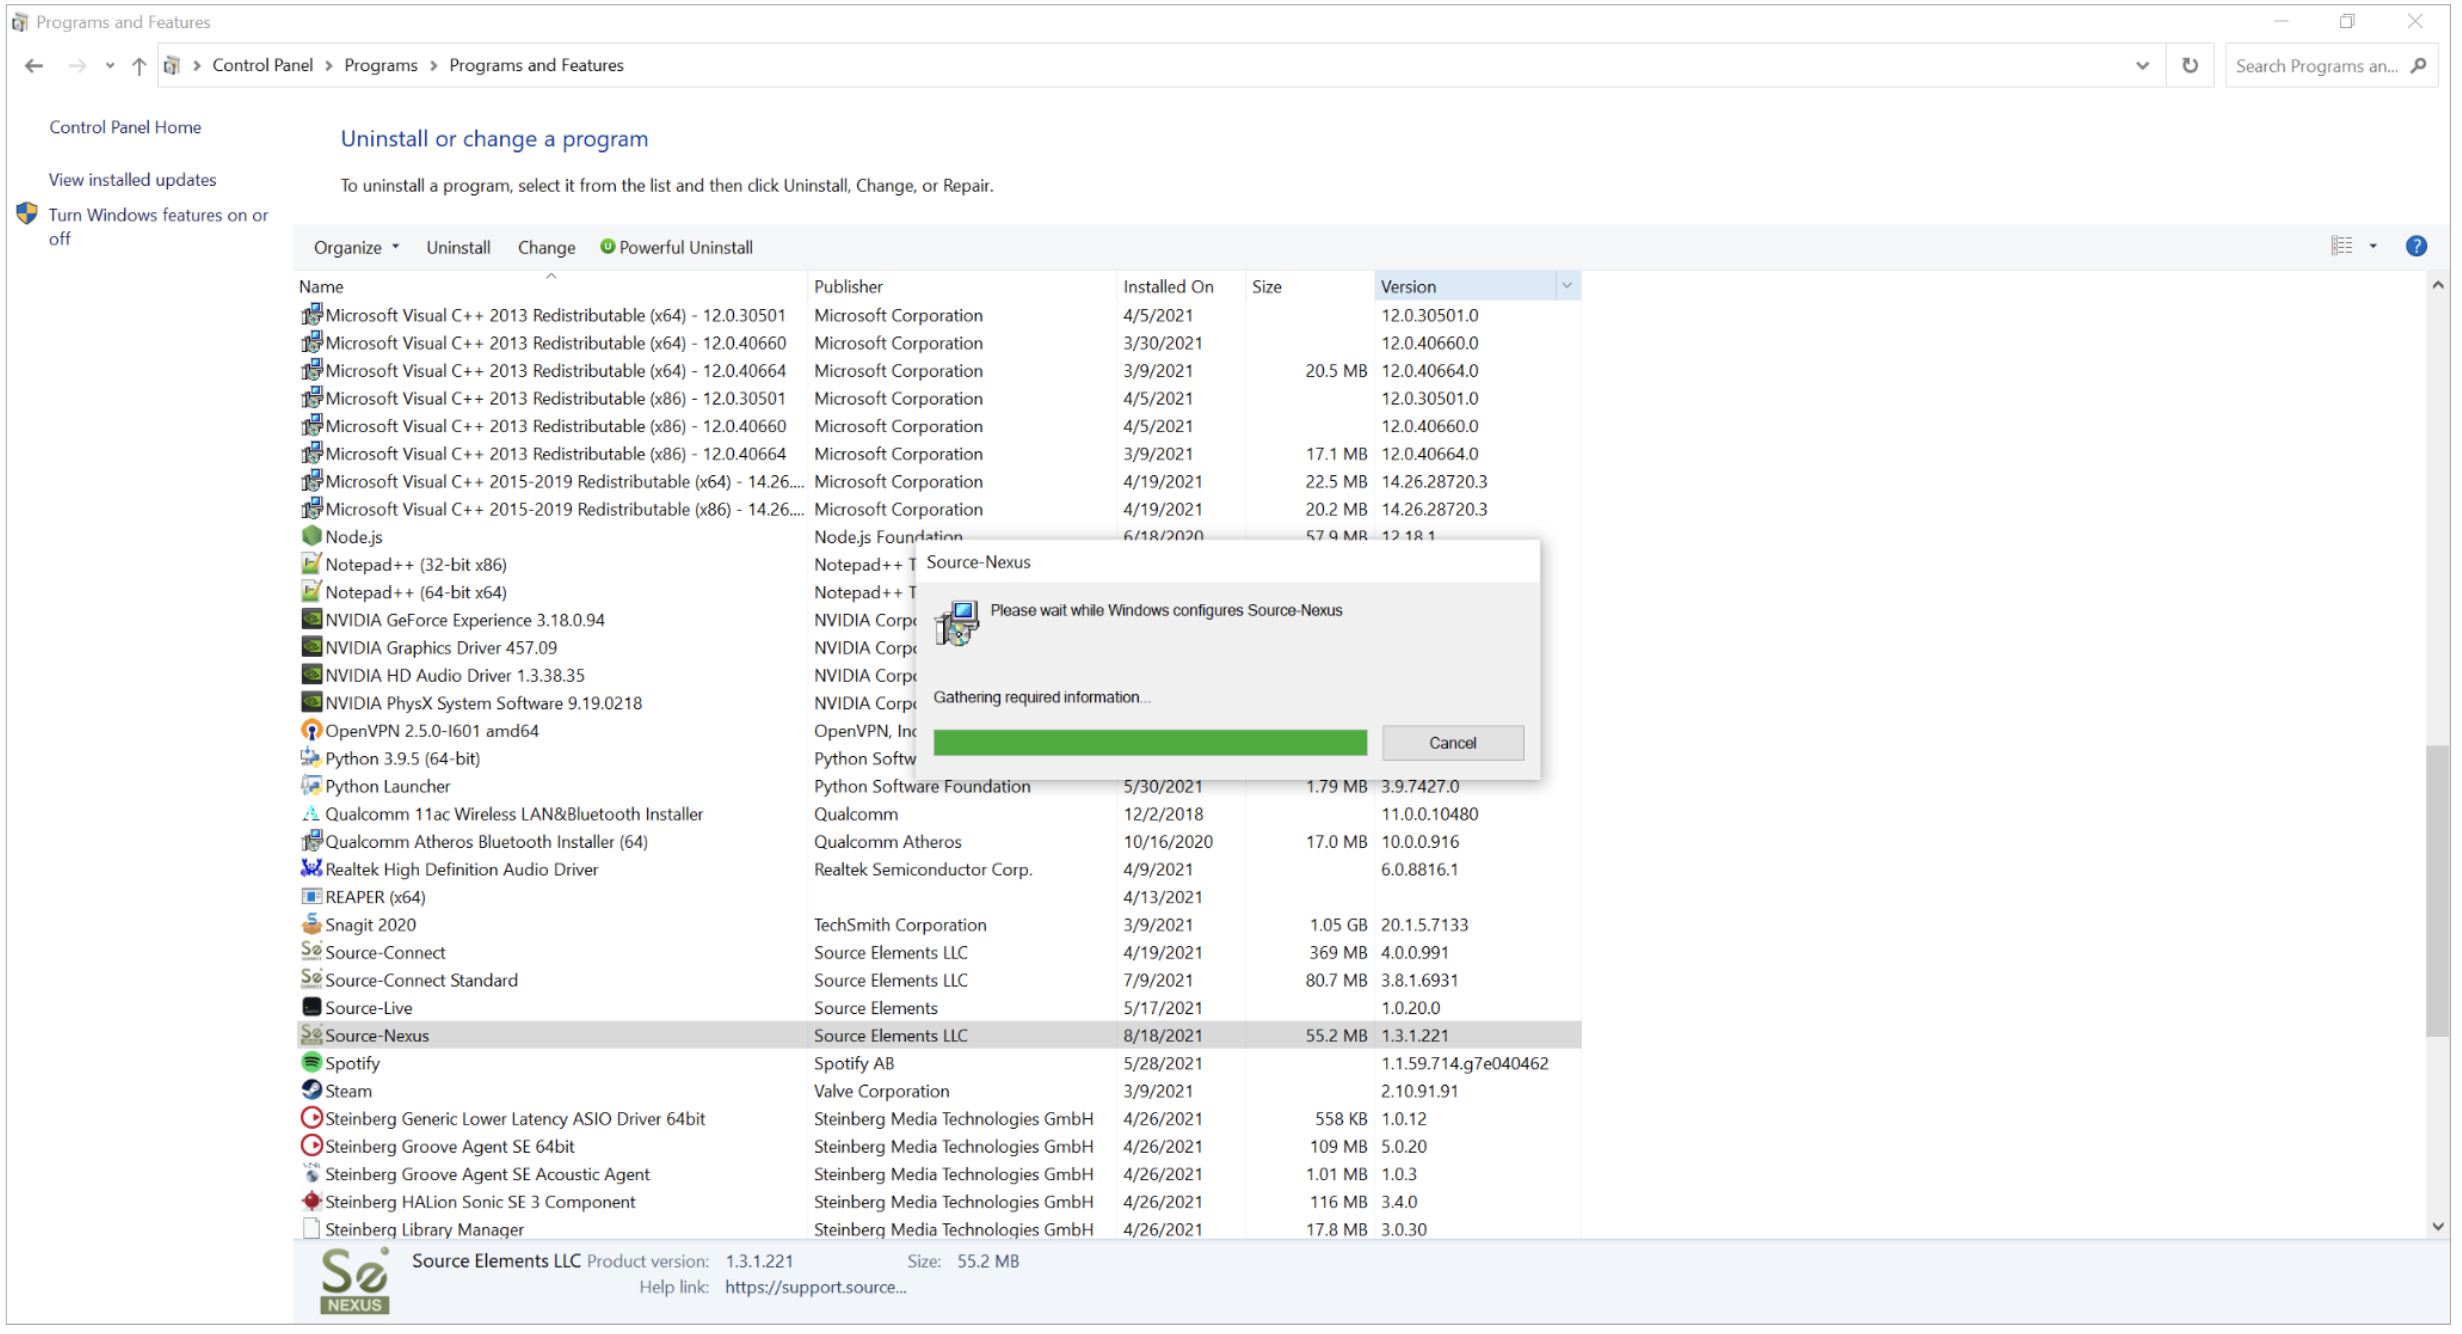Cancel the Source-Nexus configuration dialog

1452,744
